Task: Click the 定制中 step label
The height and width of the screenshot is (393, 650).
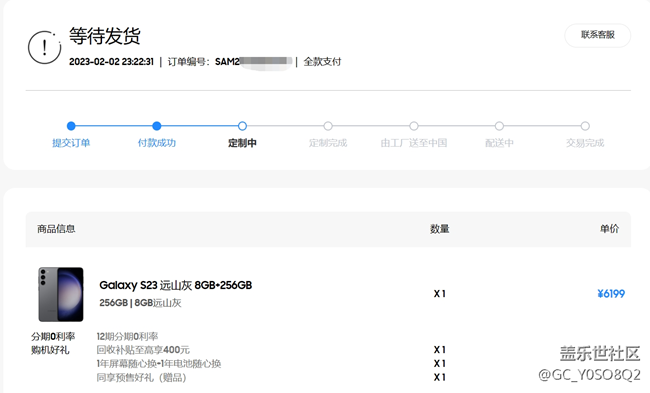Action: [243, 143]
